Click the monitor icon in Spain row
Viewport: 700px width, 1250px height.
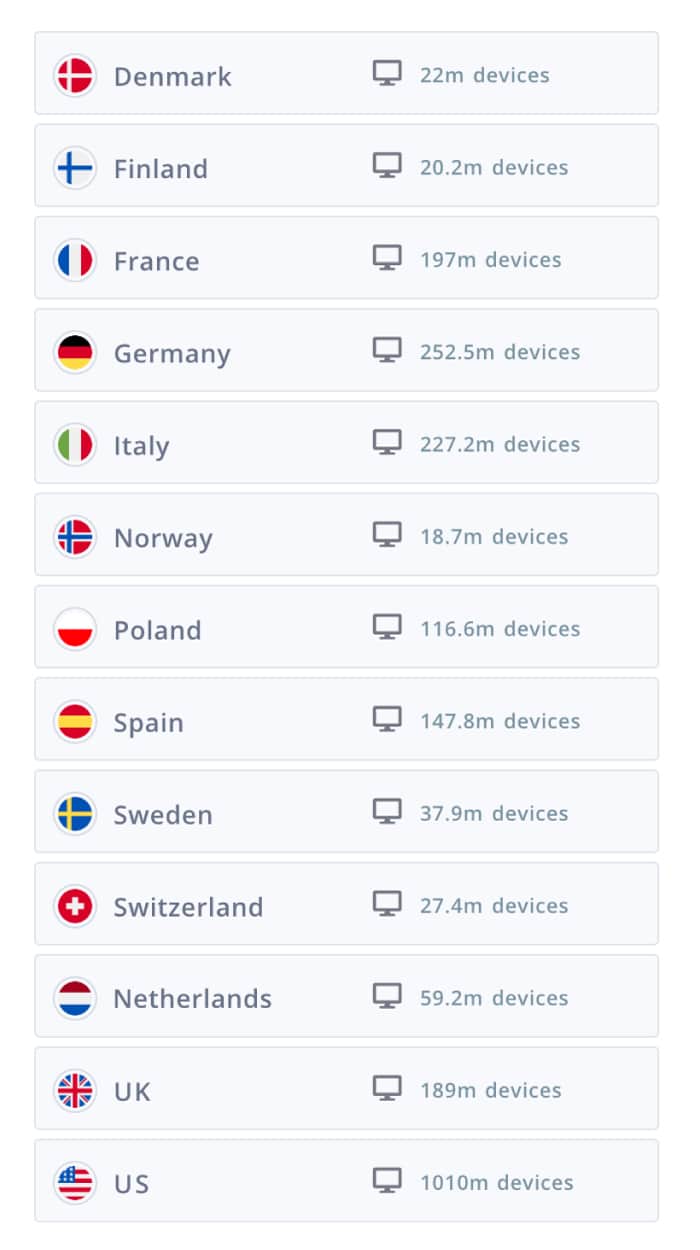[387, 720]
